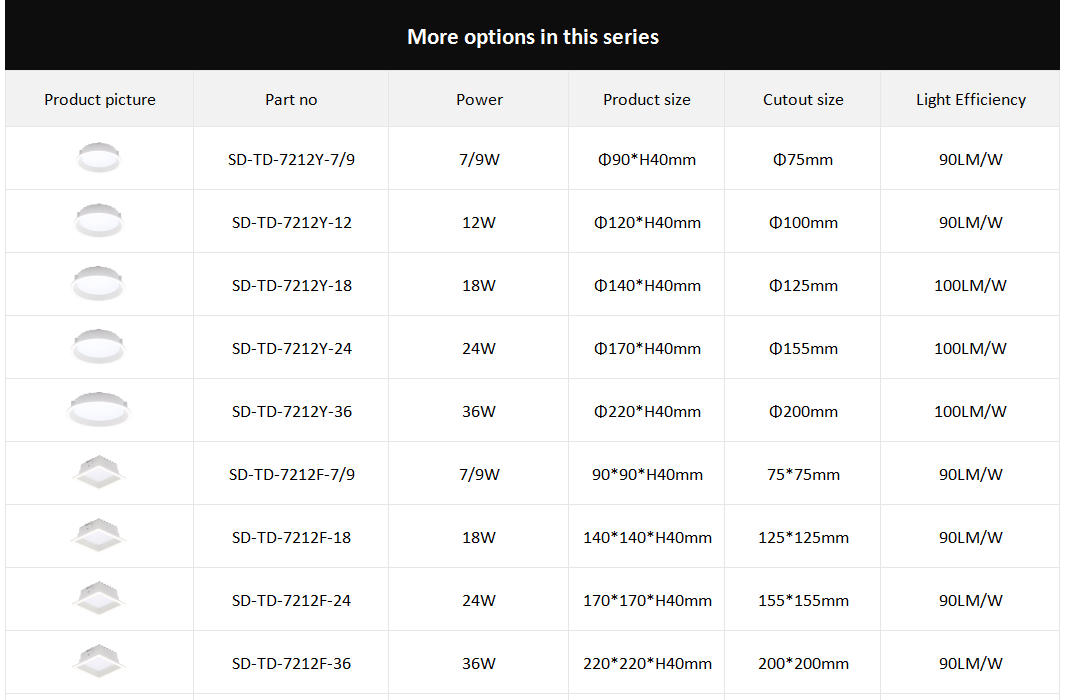Open part number SD-TD-7212Y-18
This screenshot has width=1070, height=700.
pos(291,286)
